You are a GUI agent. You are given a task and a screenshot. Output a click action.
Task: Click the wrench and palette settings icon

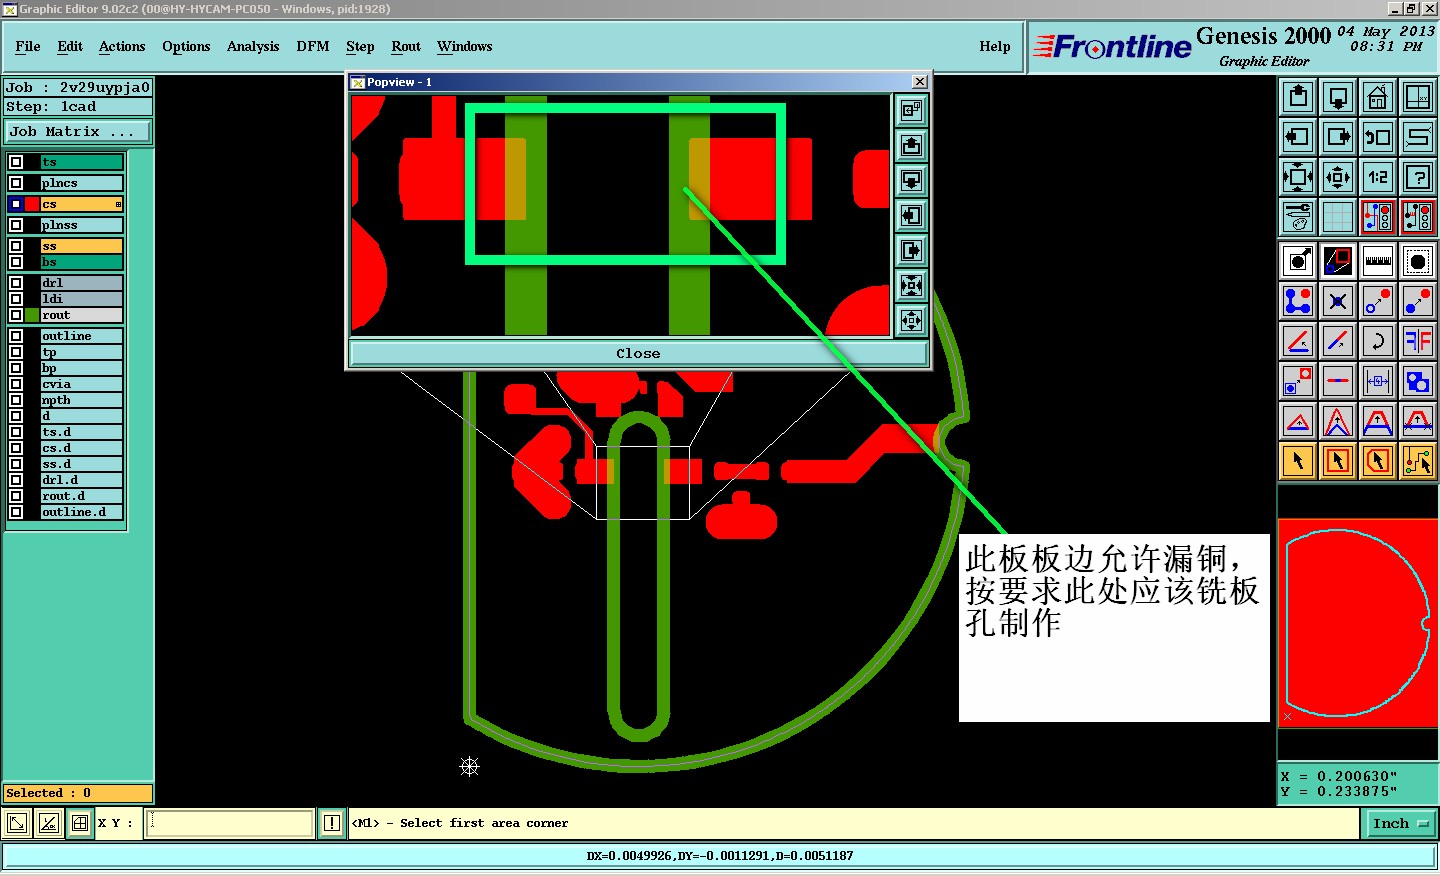[1298, 217]
